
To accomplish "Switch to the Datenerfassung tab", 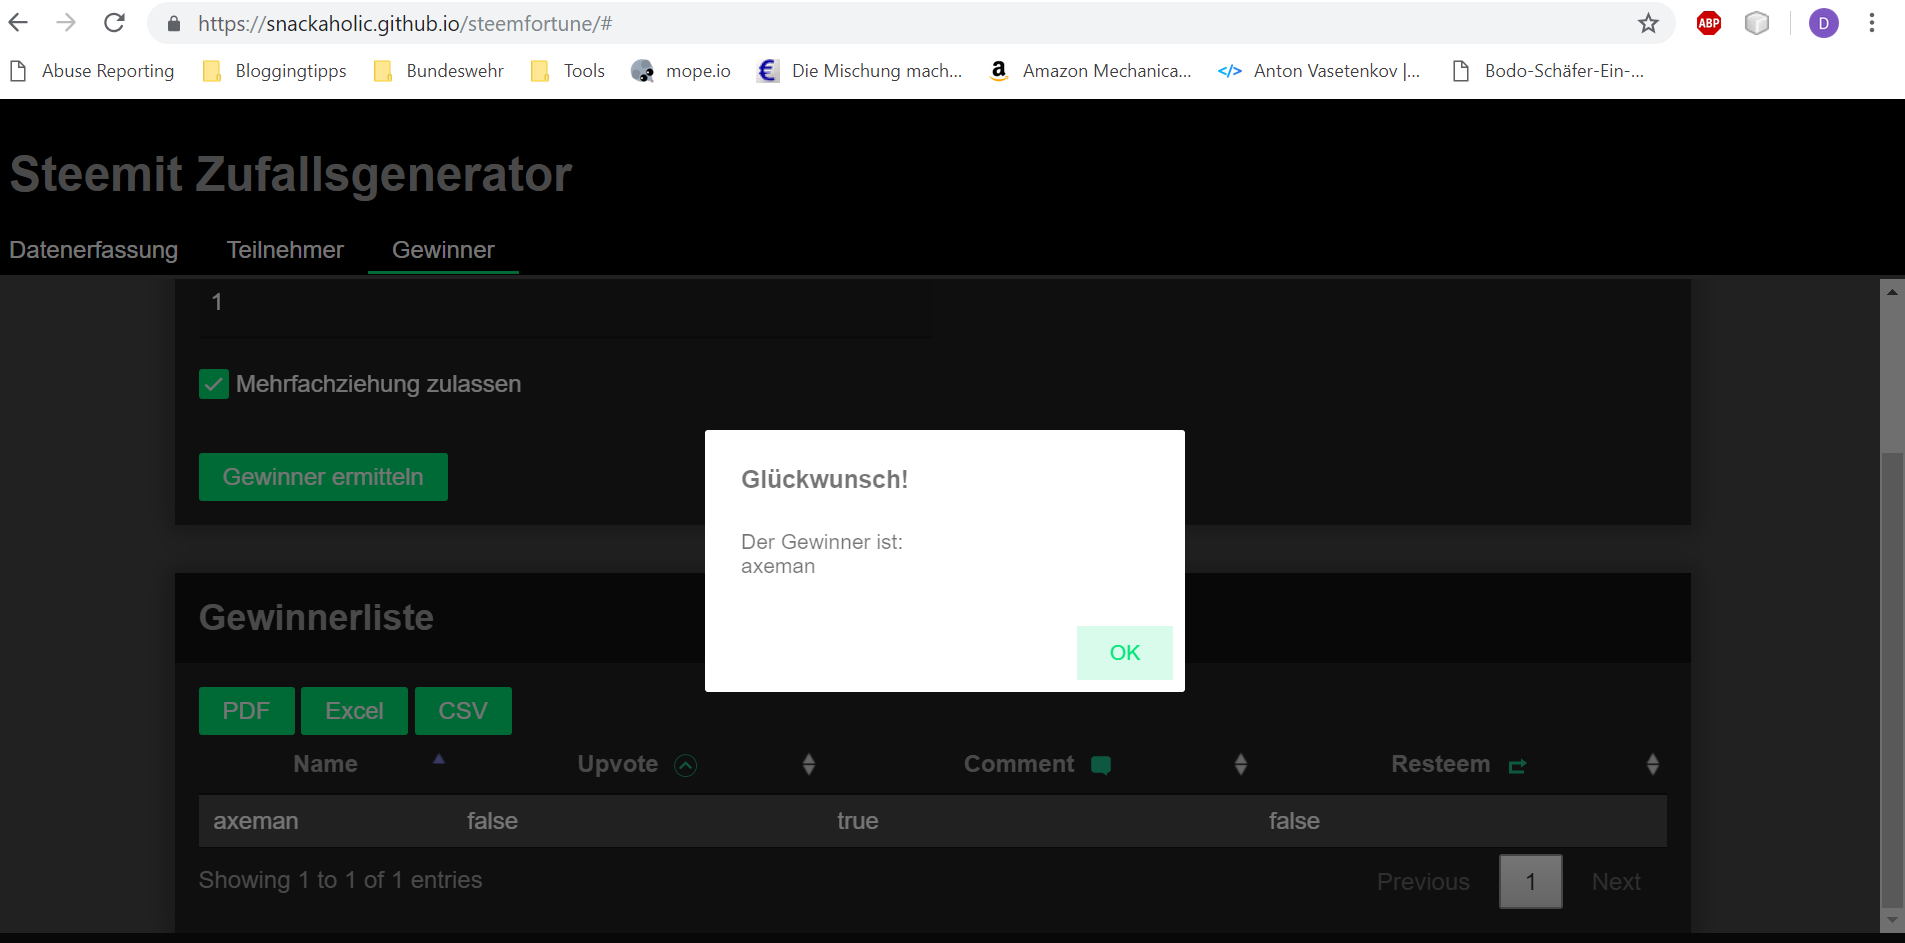I will (x=94, y=250).
